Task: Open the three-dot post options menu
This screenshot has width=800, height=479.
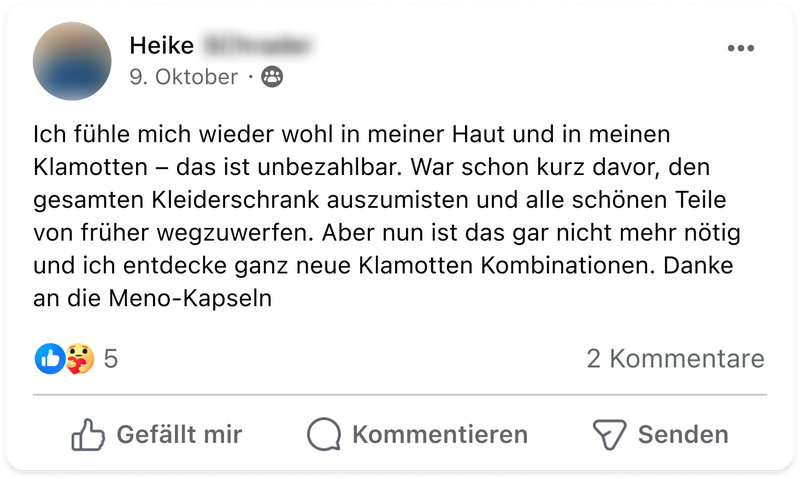Action: (x=741, y=48)
